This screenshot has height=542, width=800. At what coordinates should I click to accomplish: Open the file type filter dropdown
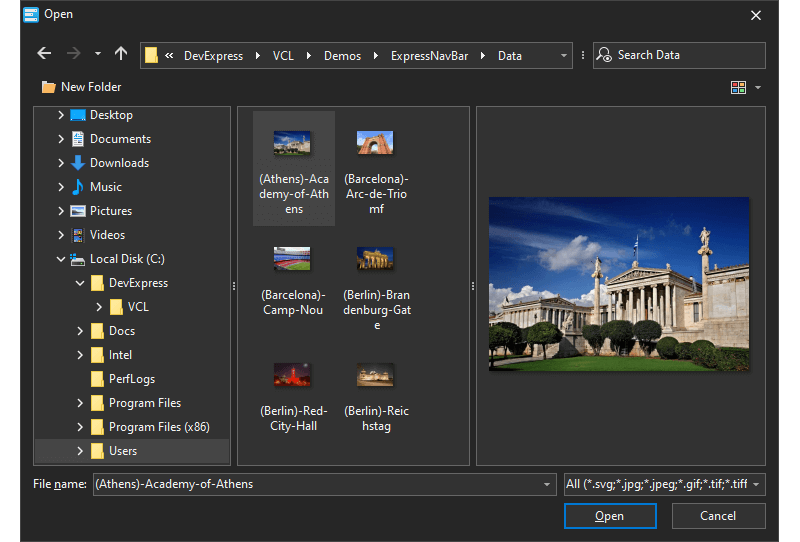756,485
